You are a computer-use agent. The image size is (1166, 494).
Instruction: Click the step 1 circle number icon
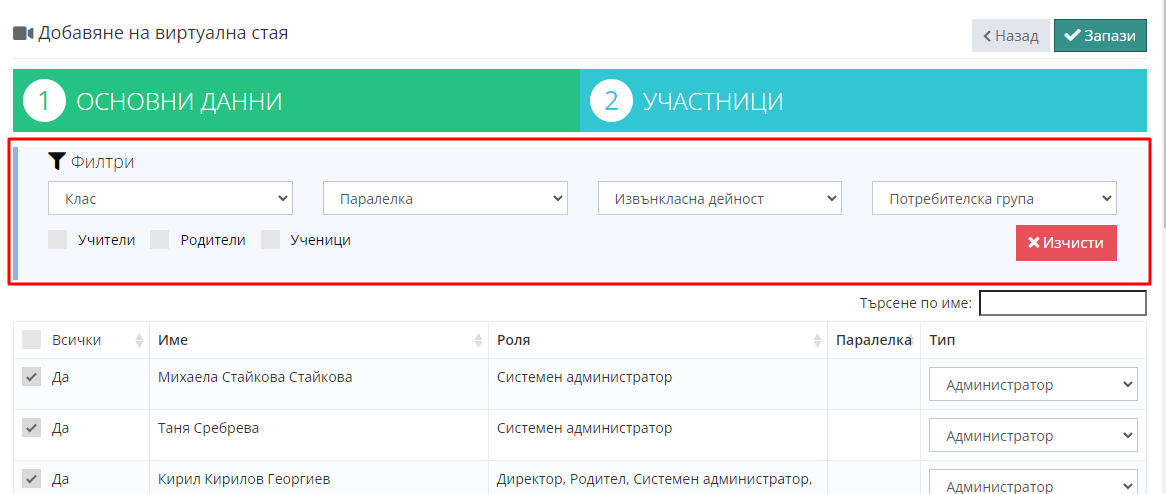44,101
